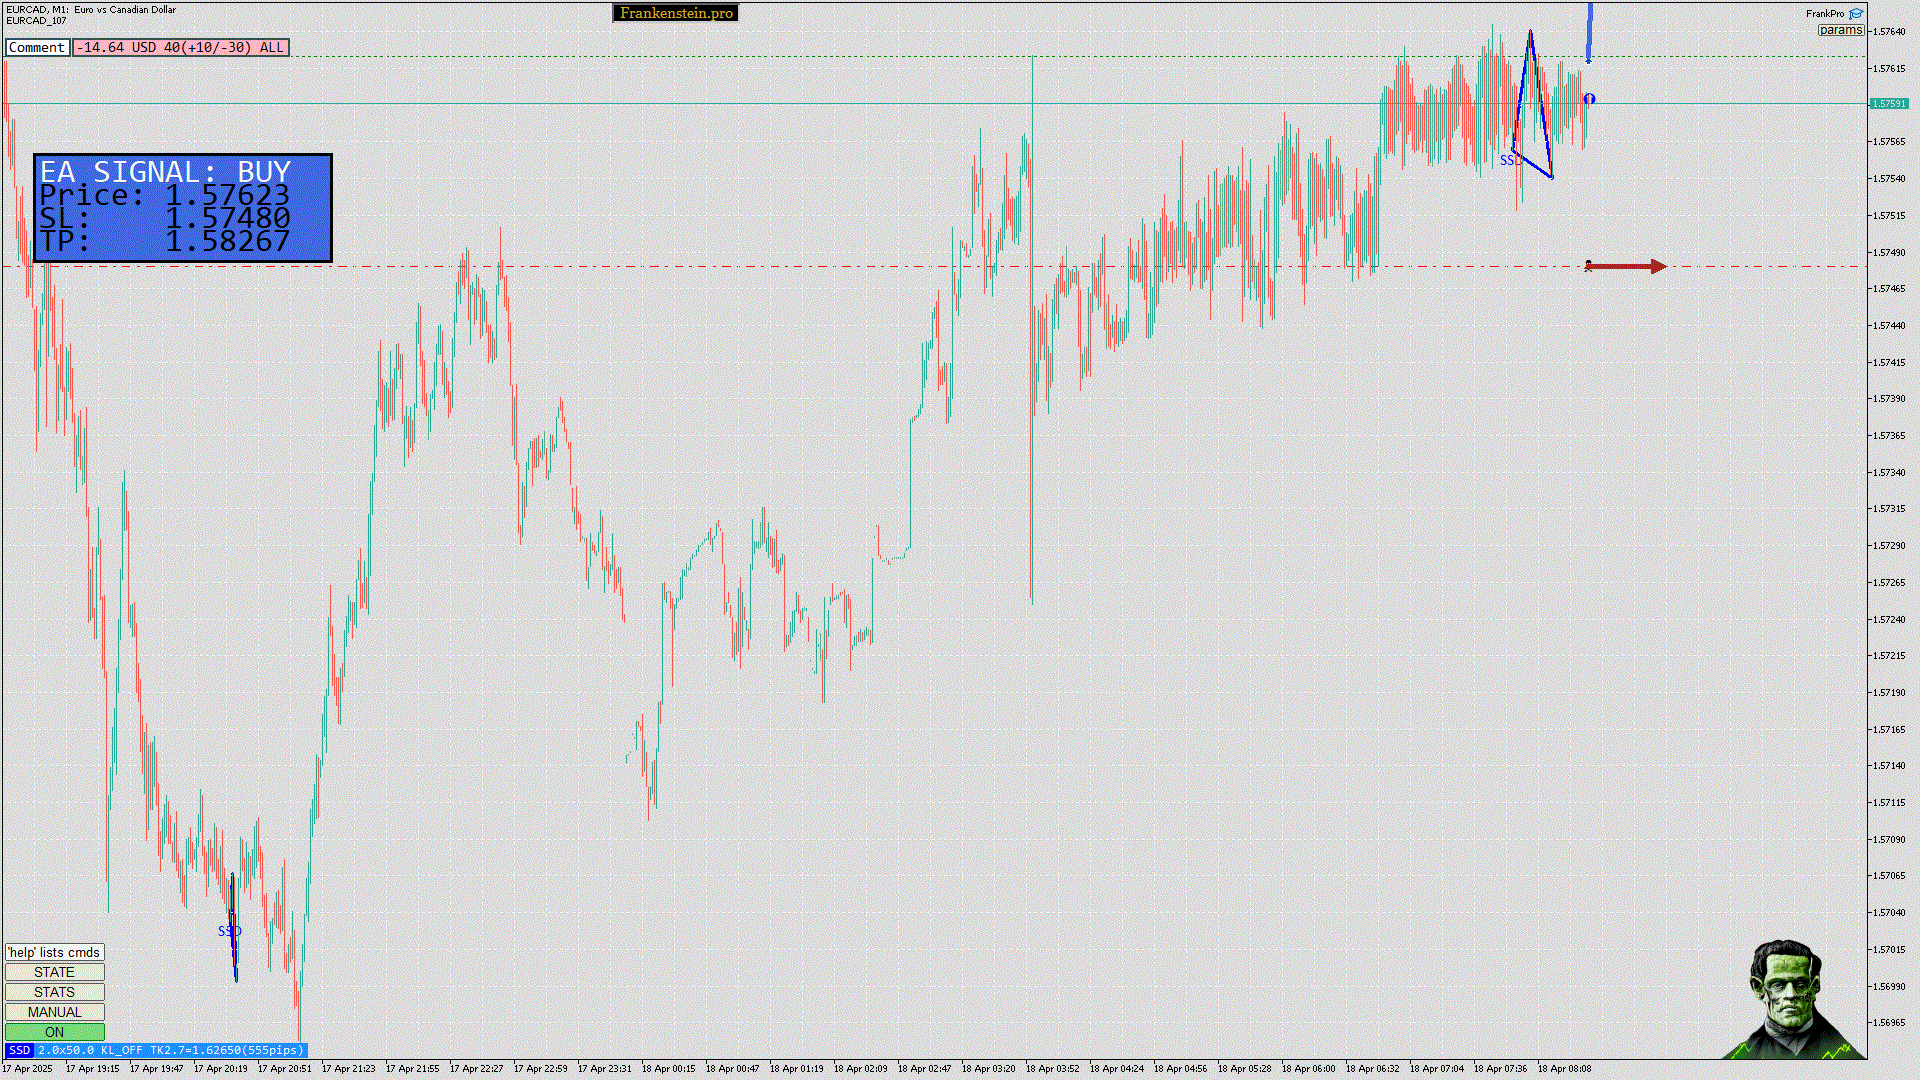The width and height of the screenshot is (1920, 1080).
Task: Toggle the green ON button
Action: pos(54,1032)
